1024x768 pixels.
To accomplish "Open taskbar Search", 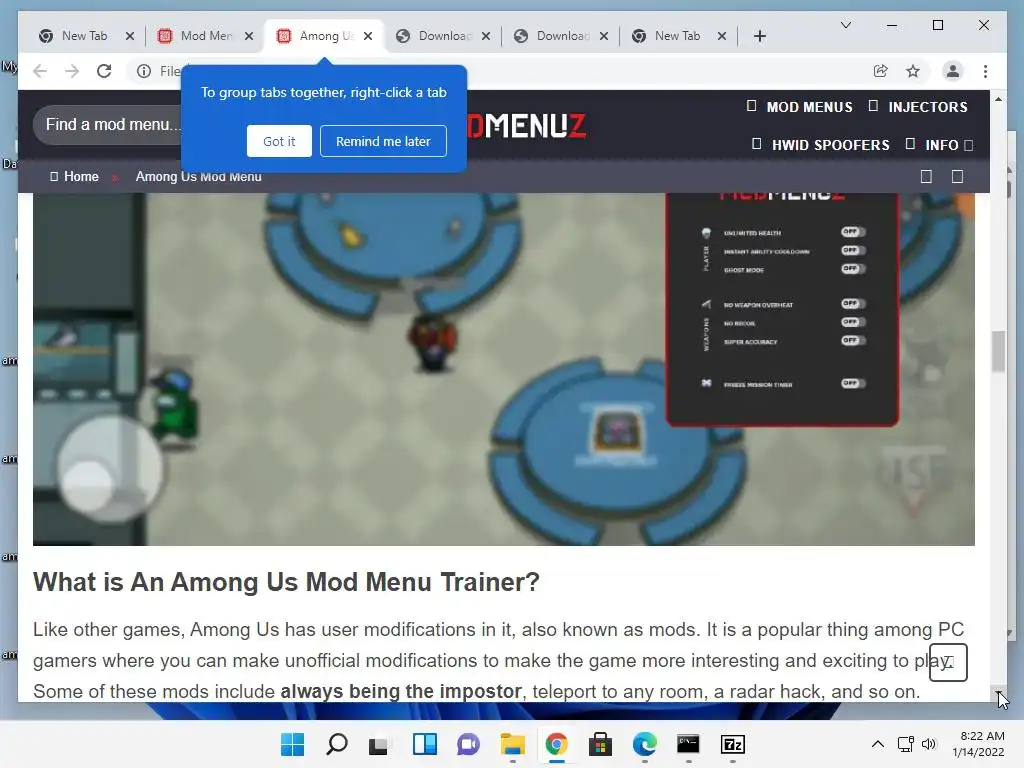I will point(336,744).
